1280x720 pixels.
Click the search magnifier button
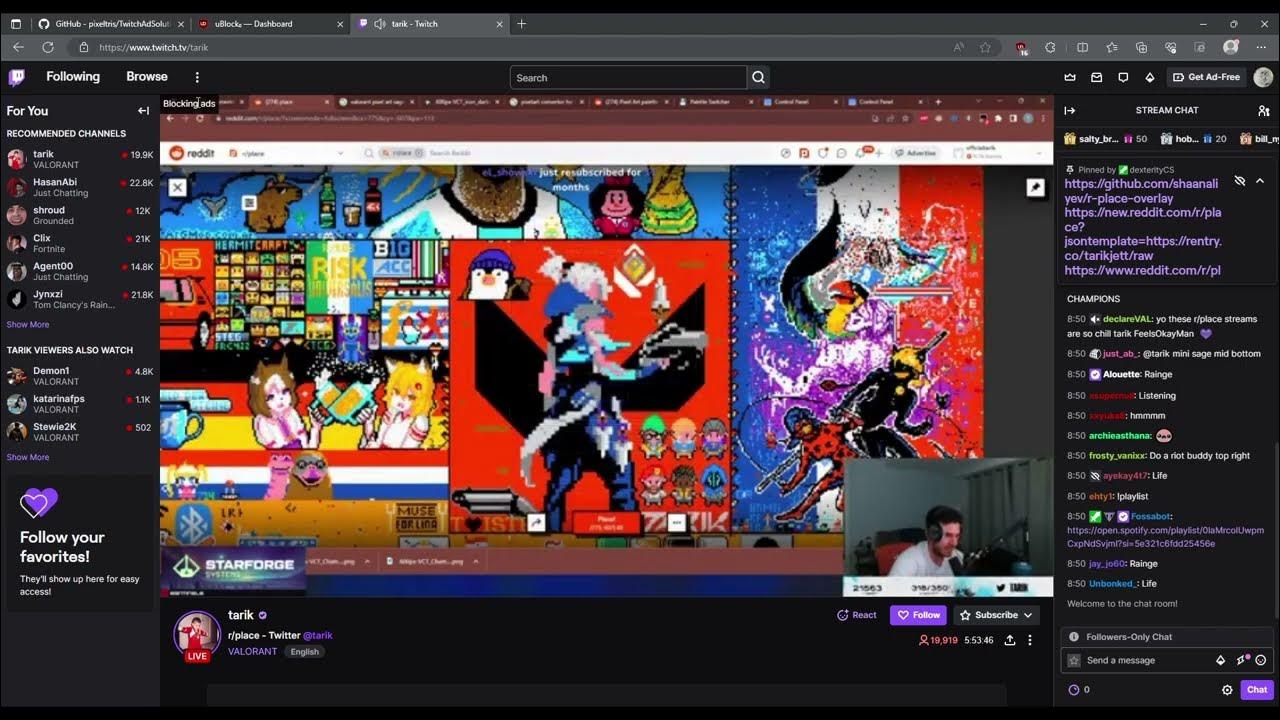(758, 78)
